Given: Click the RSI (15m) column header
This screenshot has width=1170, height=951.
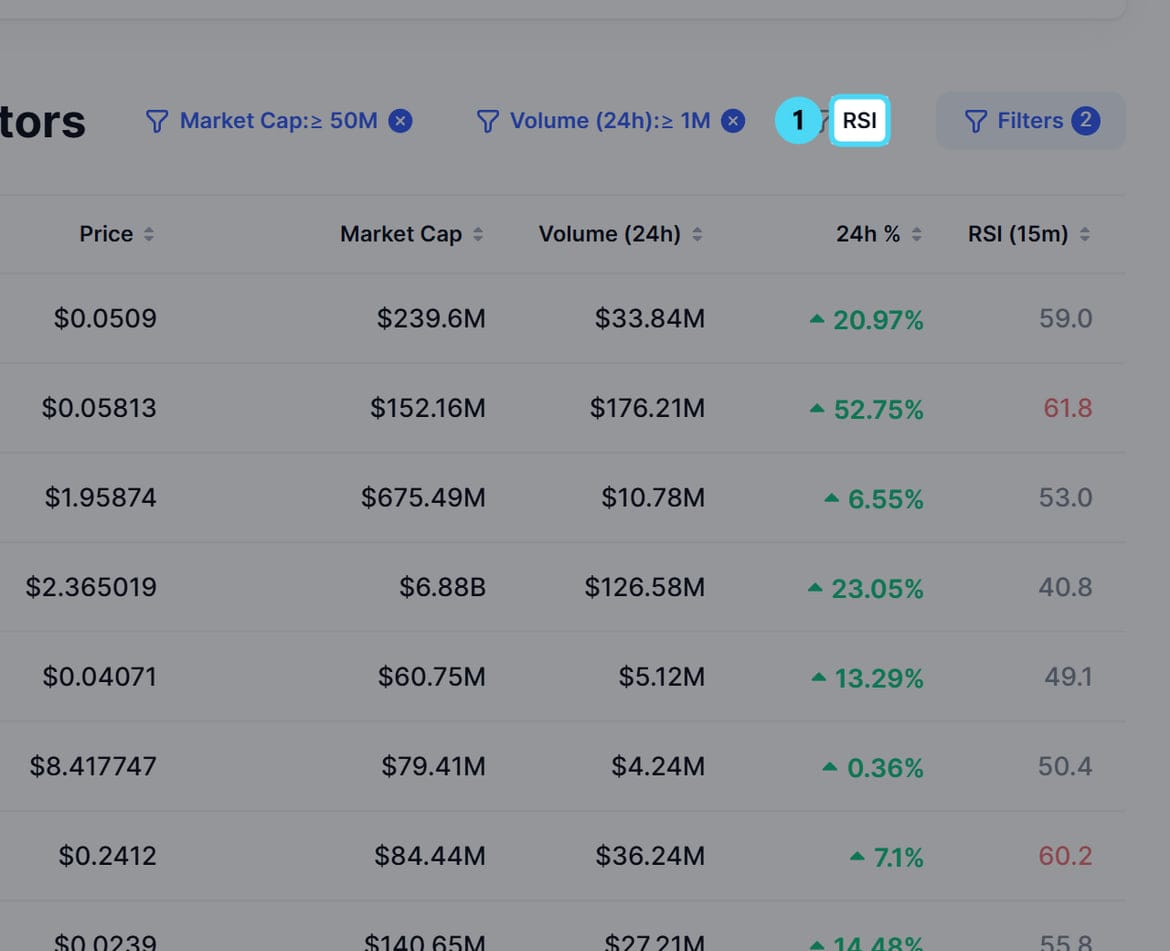Looking at the screenshot, I should click(x=1018, y=234).
